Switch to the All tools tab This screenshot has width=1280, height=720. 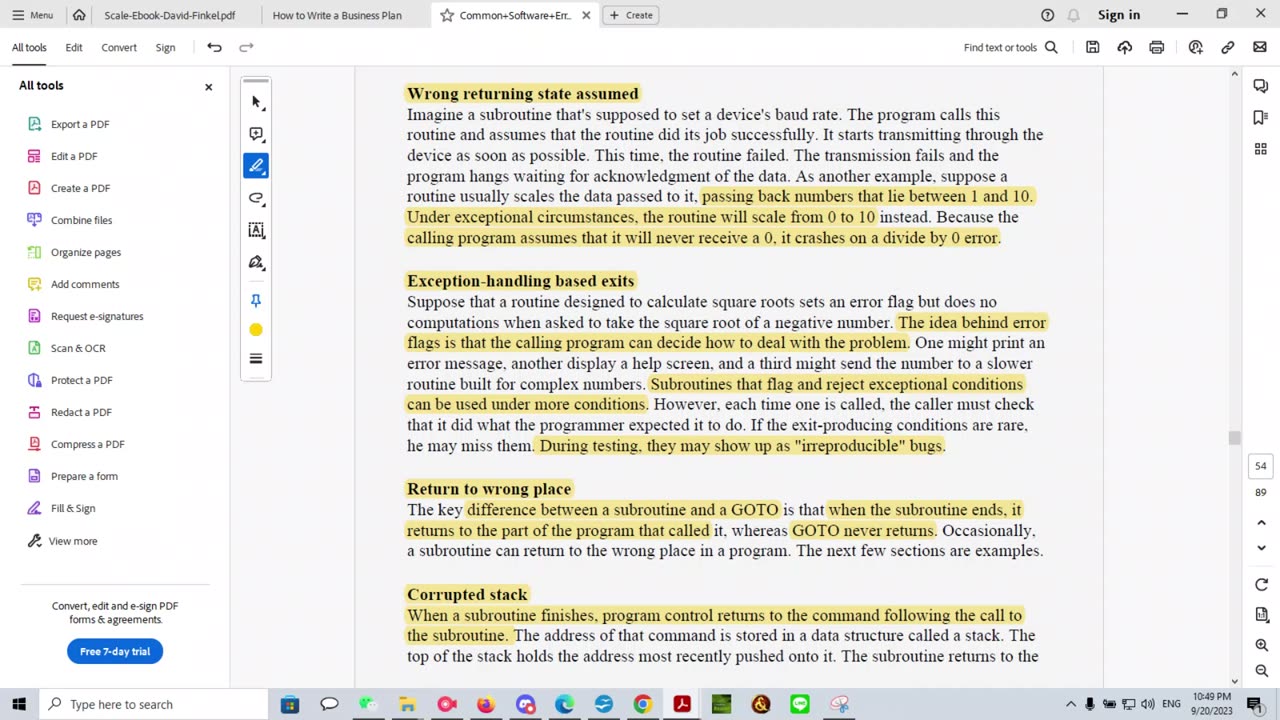pyautogui.click(x=29, y=47)
